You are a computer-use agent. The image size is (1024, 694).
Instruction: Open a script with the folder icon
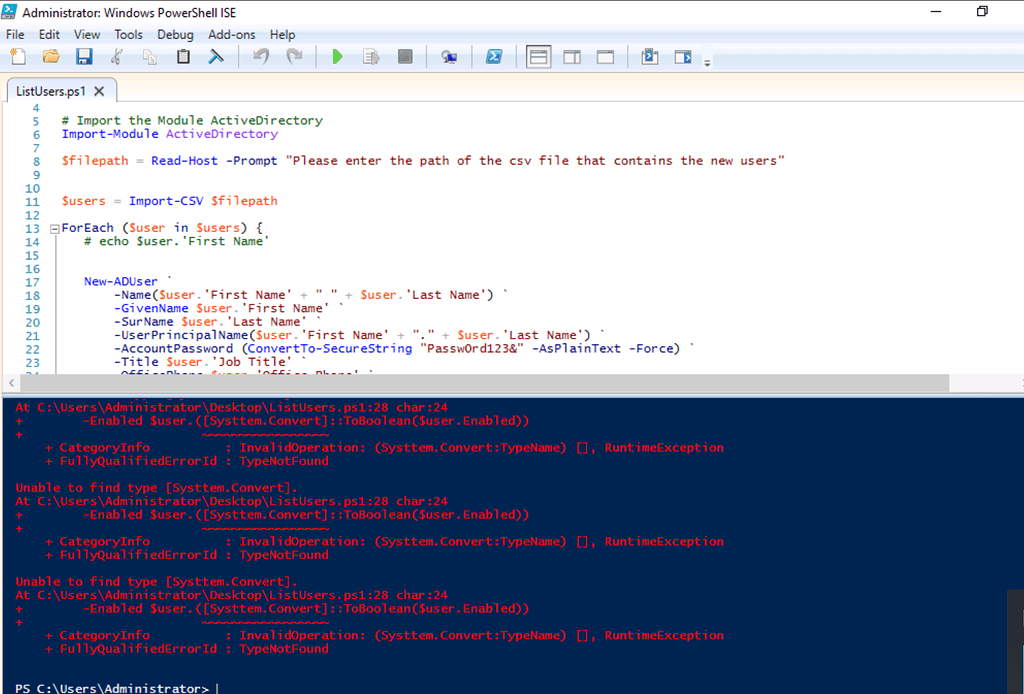point(50,57)
